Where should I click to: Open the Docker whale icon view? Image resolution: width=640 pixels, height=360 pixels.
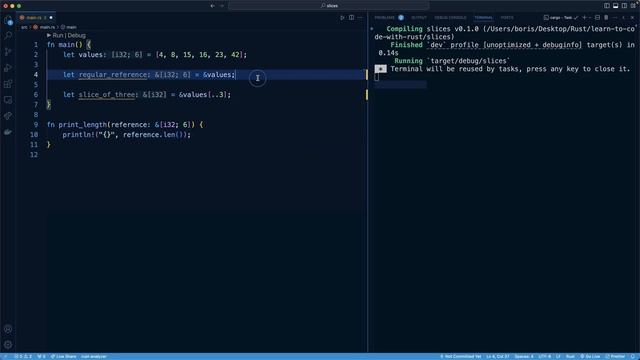[8, 132]
